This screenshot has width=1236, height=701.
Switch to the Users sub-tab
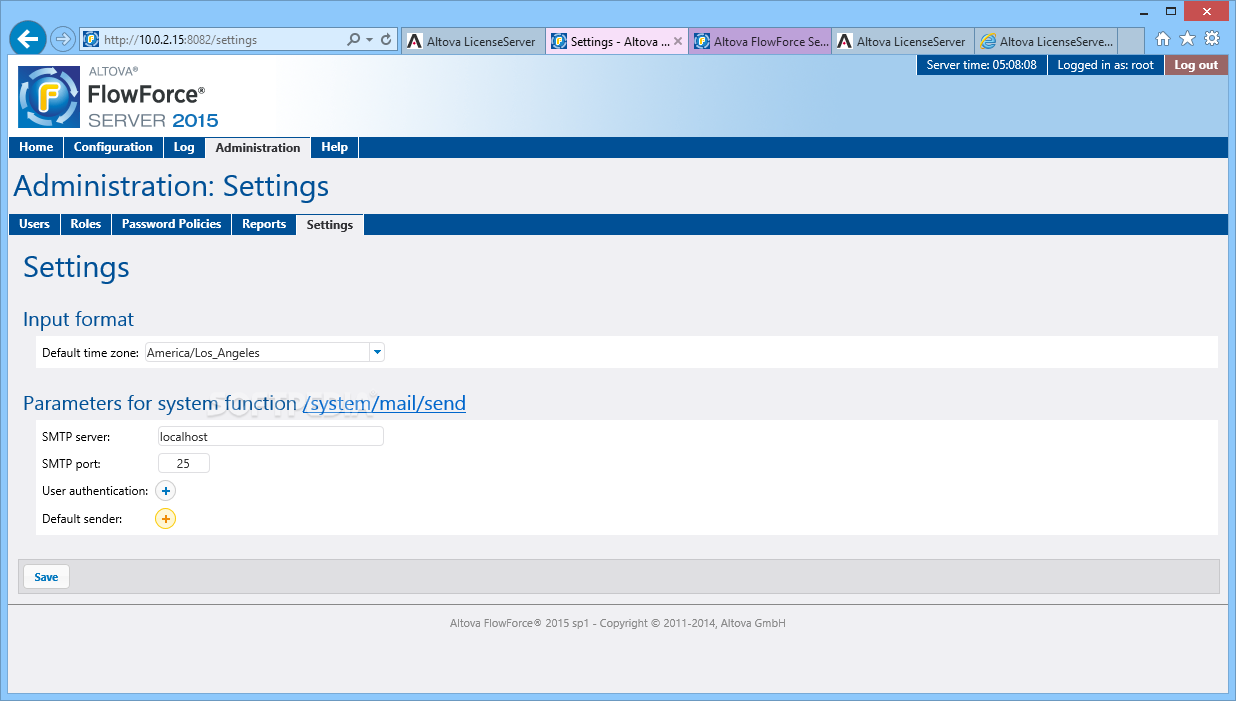pos(34,224)
